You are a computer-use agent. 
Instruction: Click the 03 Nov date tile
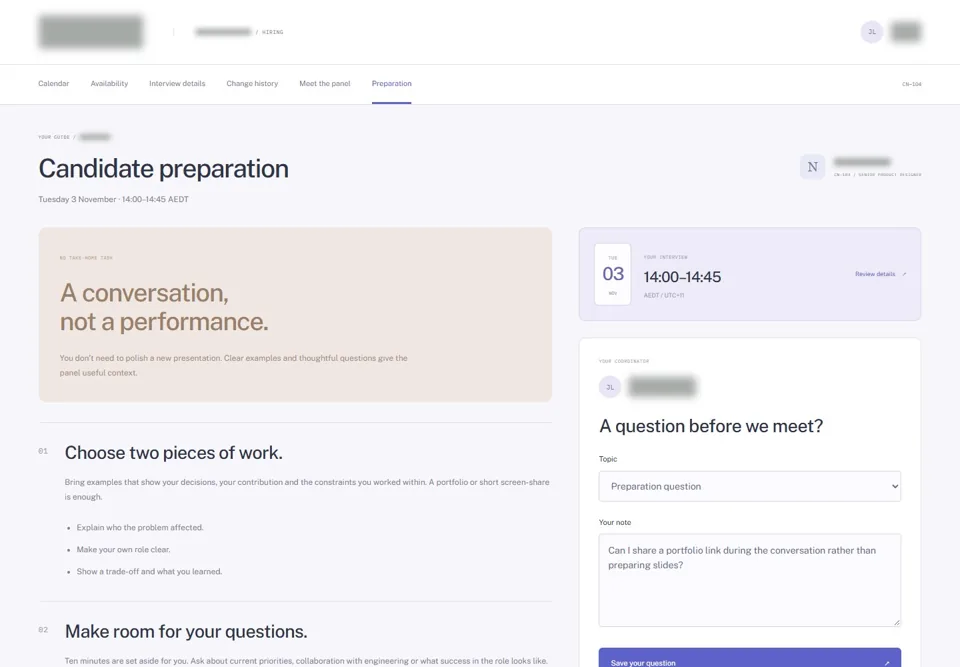tap(612, 274)
